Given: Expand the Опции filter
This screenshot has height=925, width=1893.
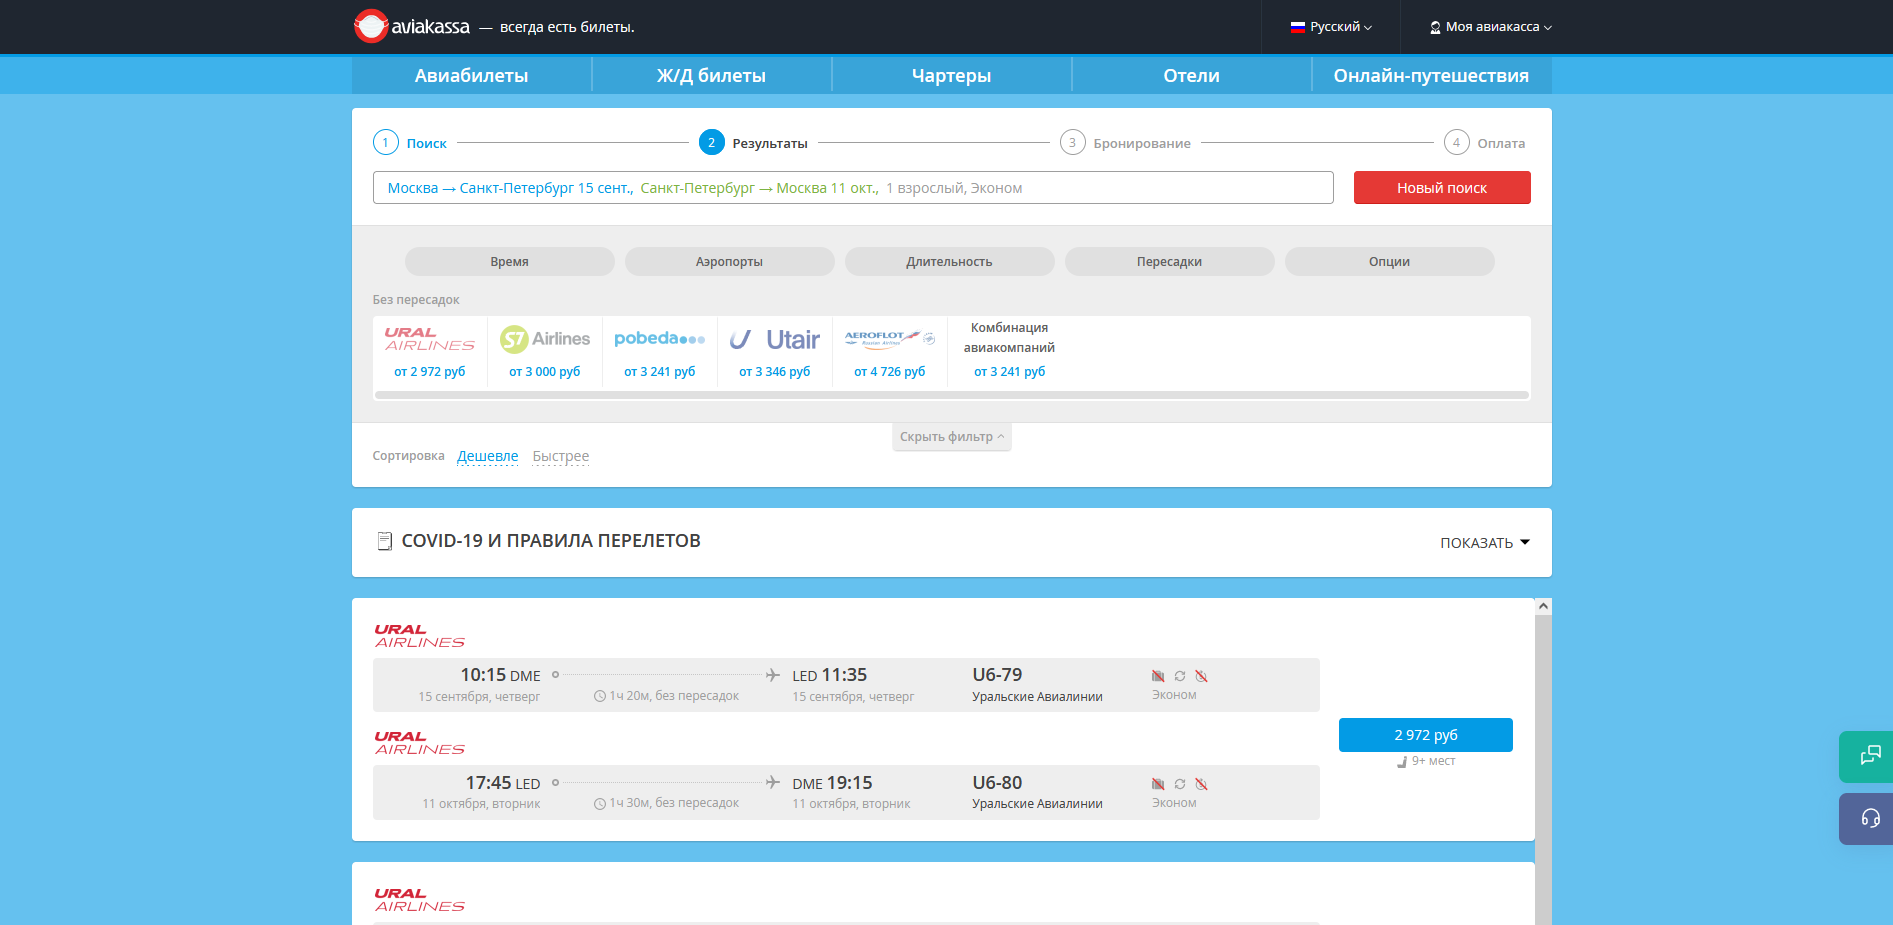Looking at the screenshot, I should [x=1389, y=261].
